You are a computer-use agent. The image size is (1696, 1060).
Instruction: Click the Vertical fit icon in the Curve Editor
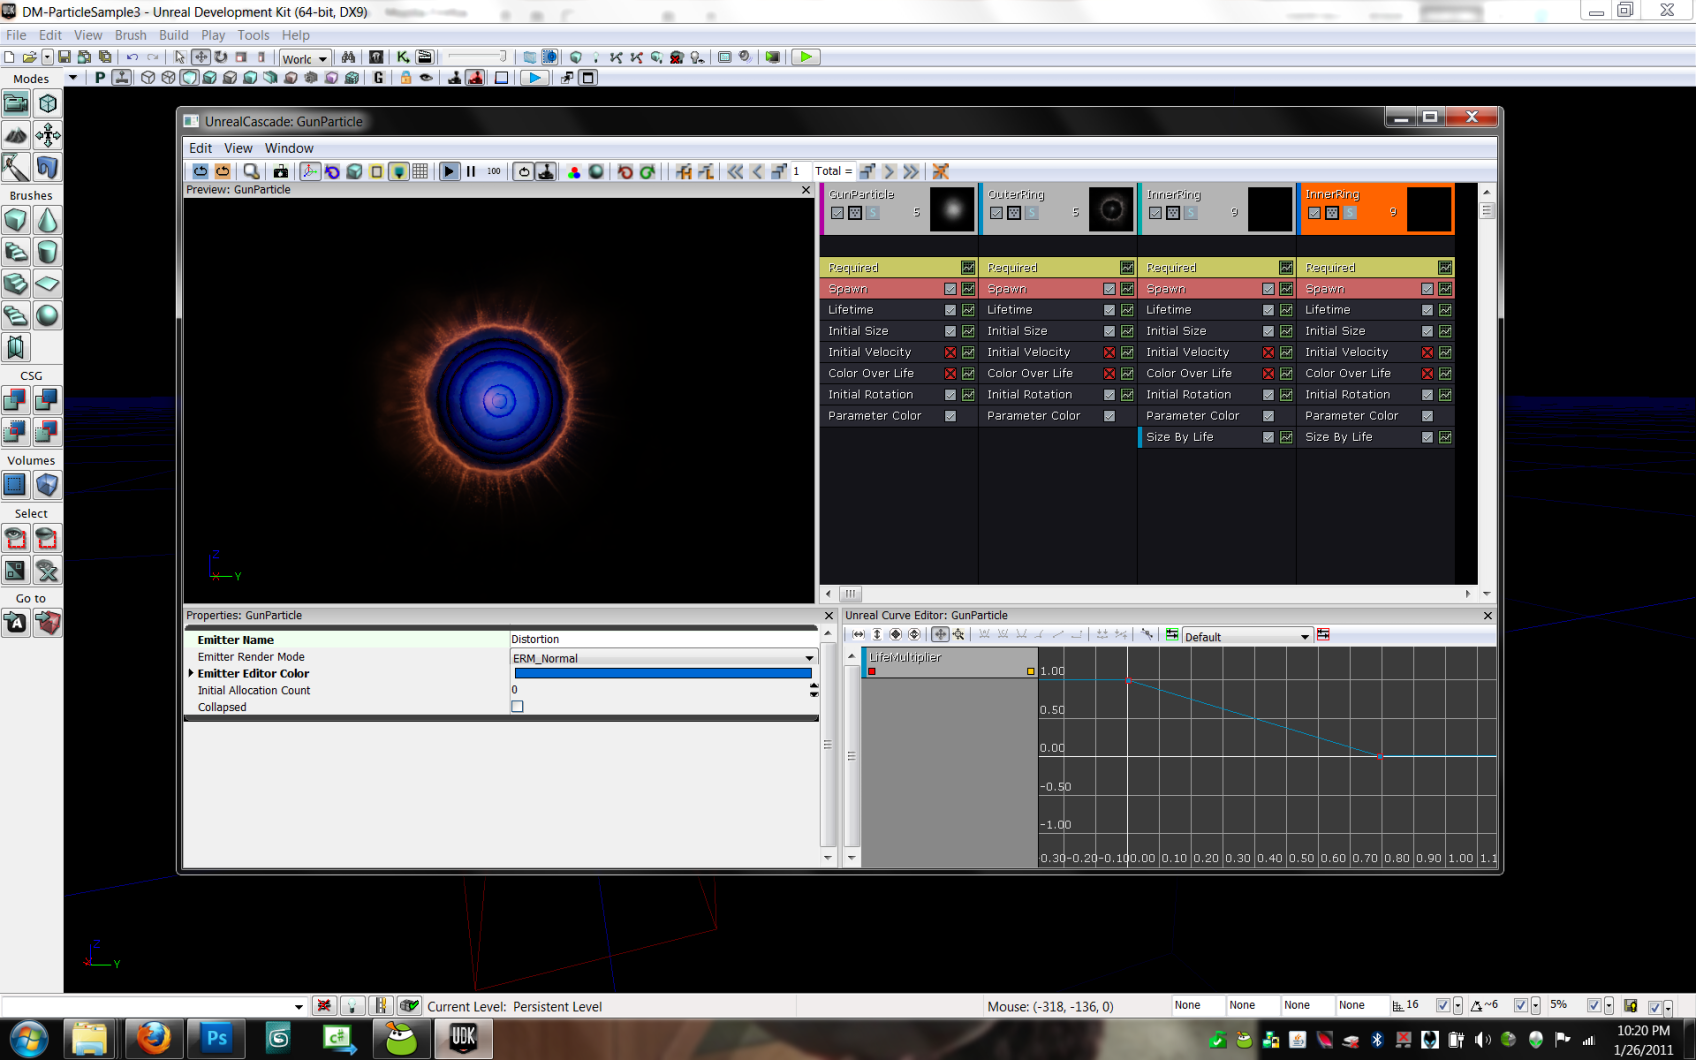(x=877, y=635)
